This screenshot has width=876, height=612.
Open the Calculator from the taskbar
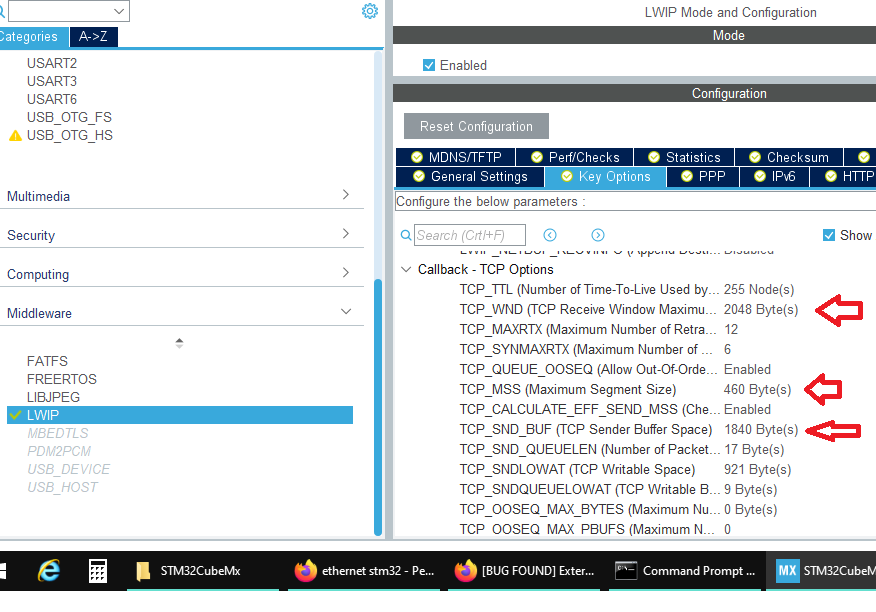[98, 571]
